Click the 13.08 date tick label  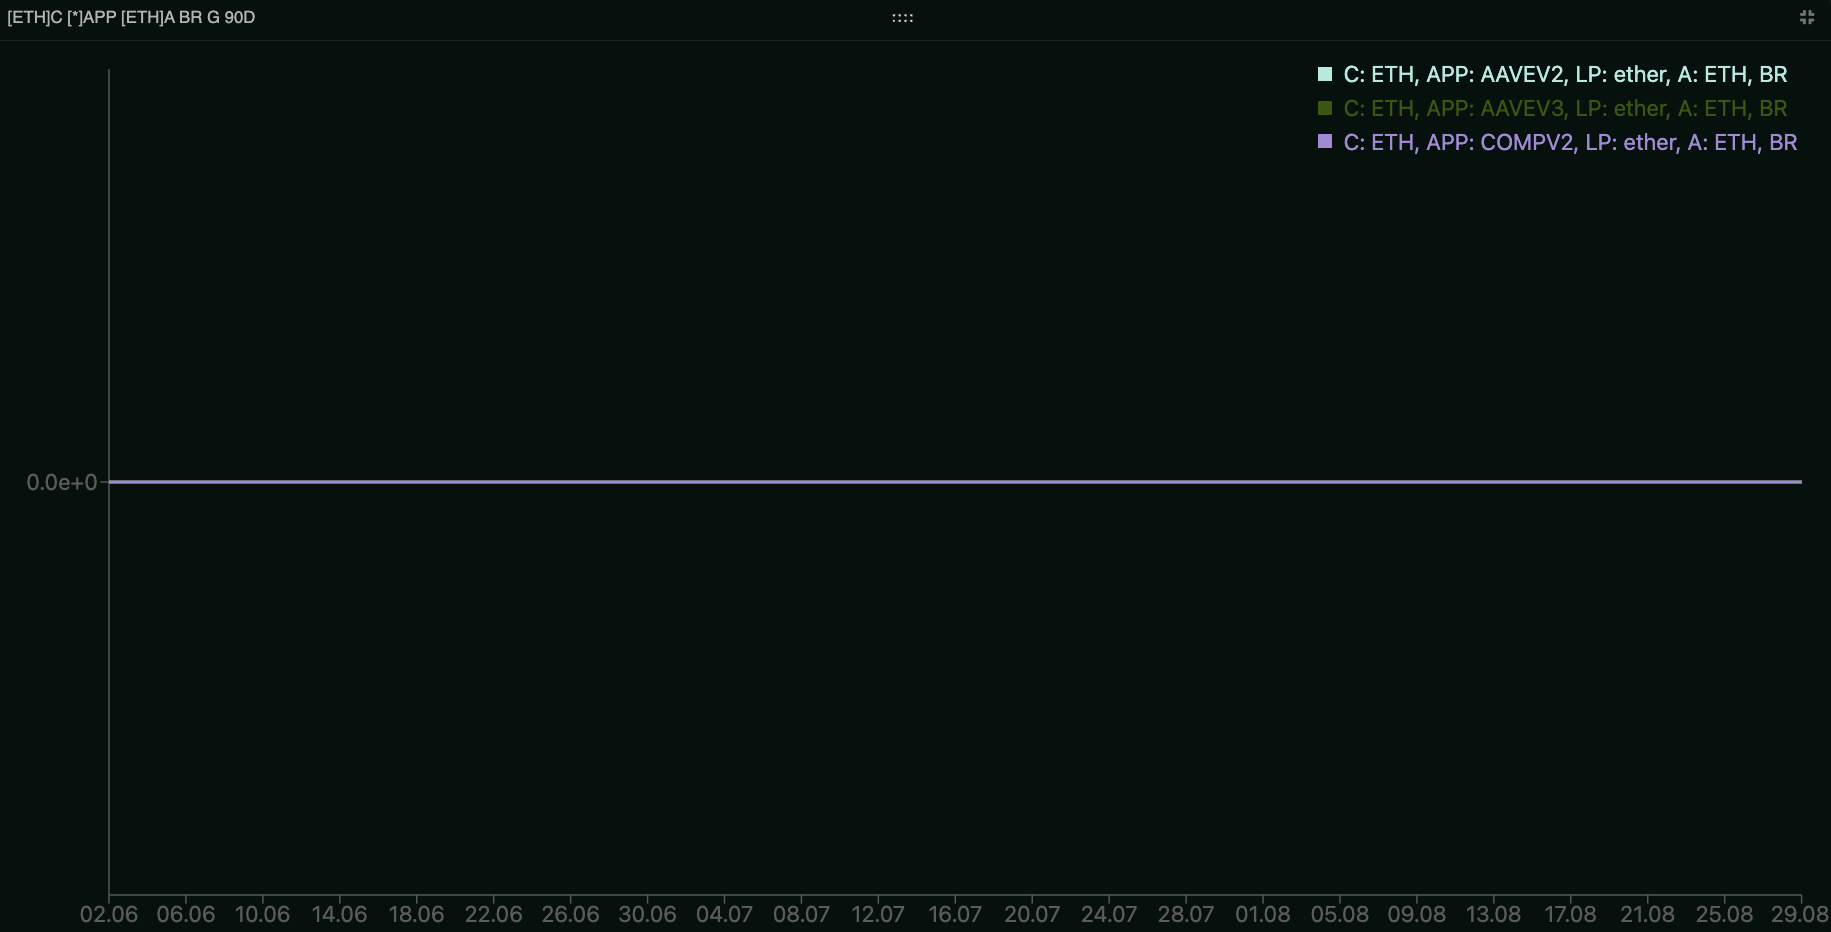coord(1493,914)
